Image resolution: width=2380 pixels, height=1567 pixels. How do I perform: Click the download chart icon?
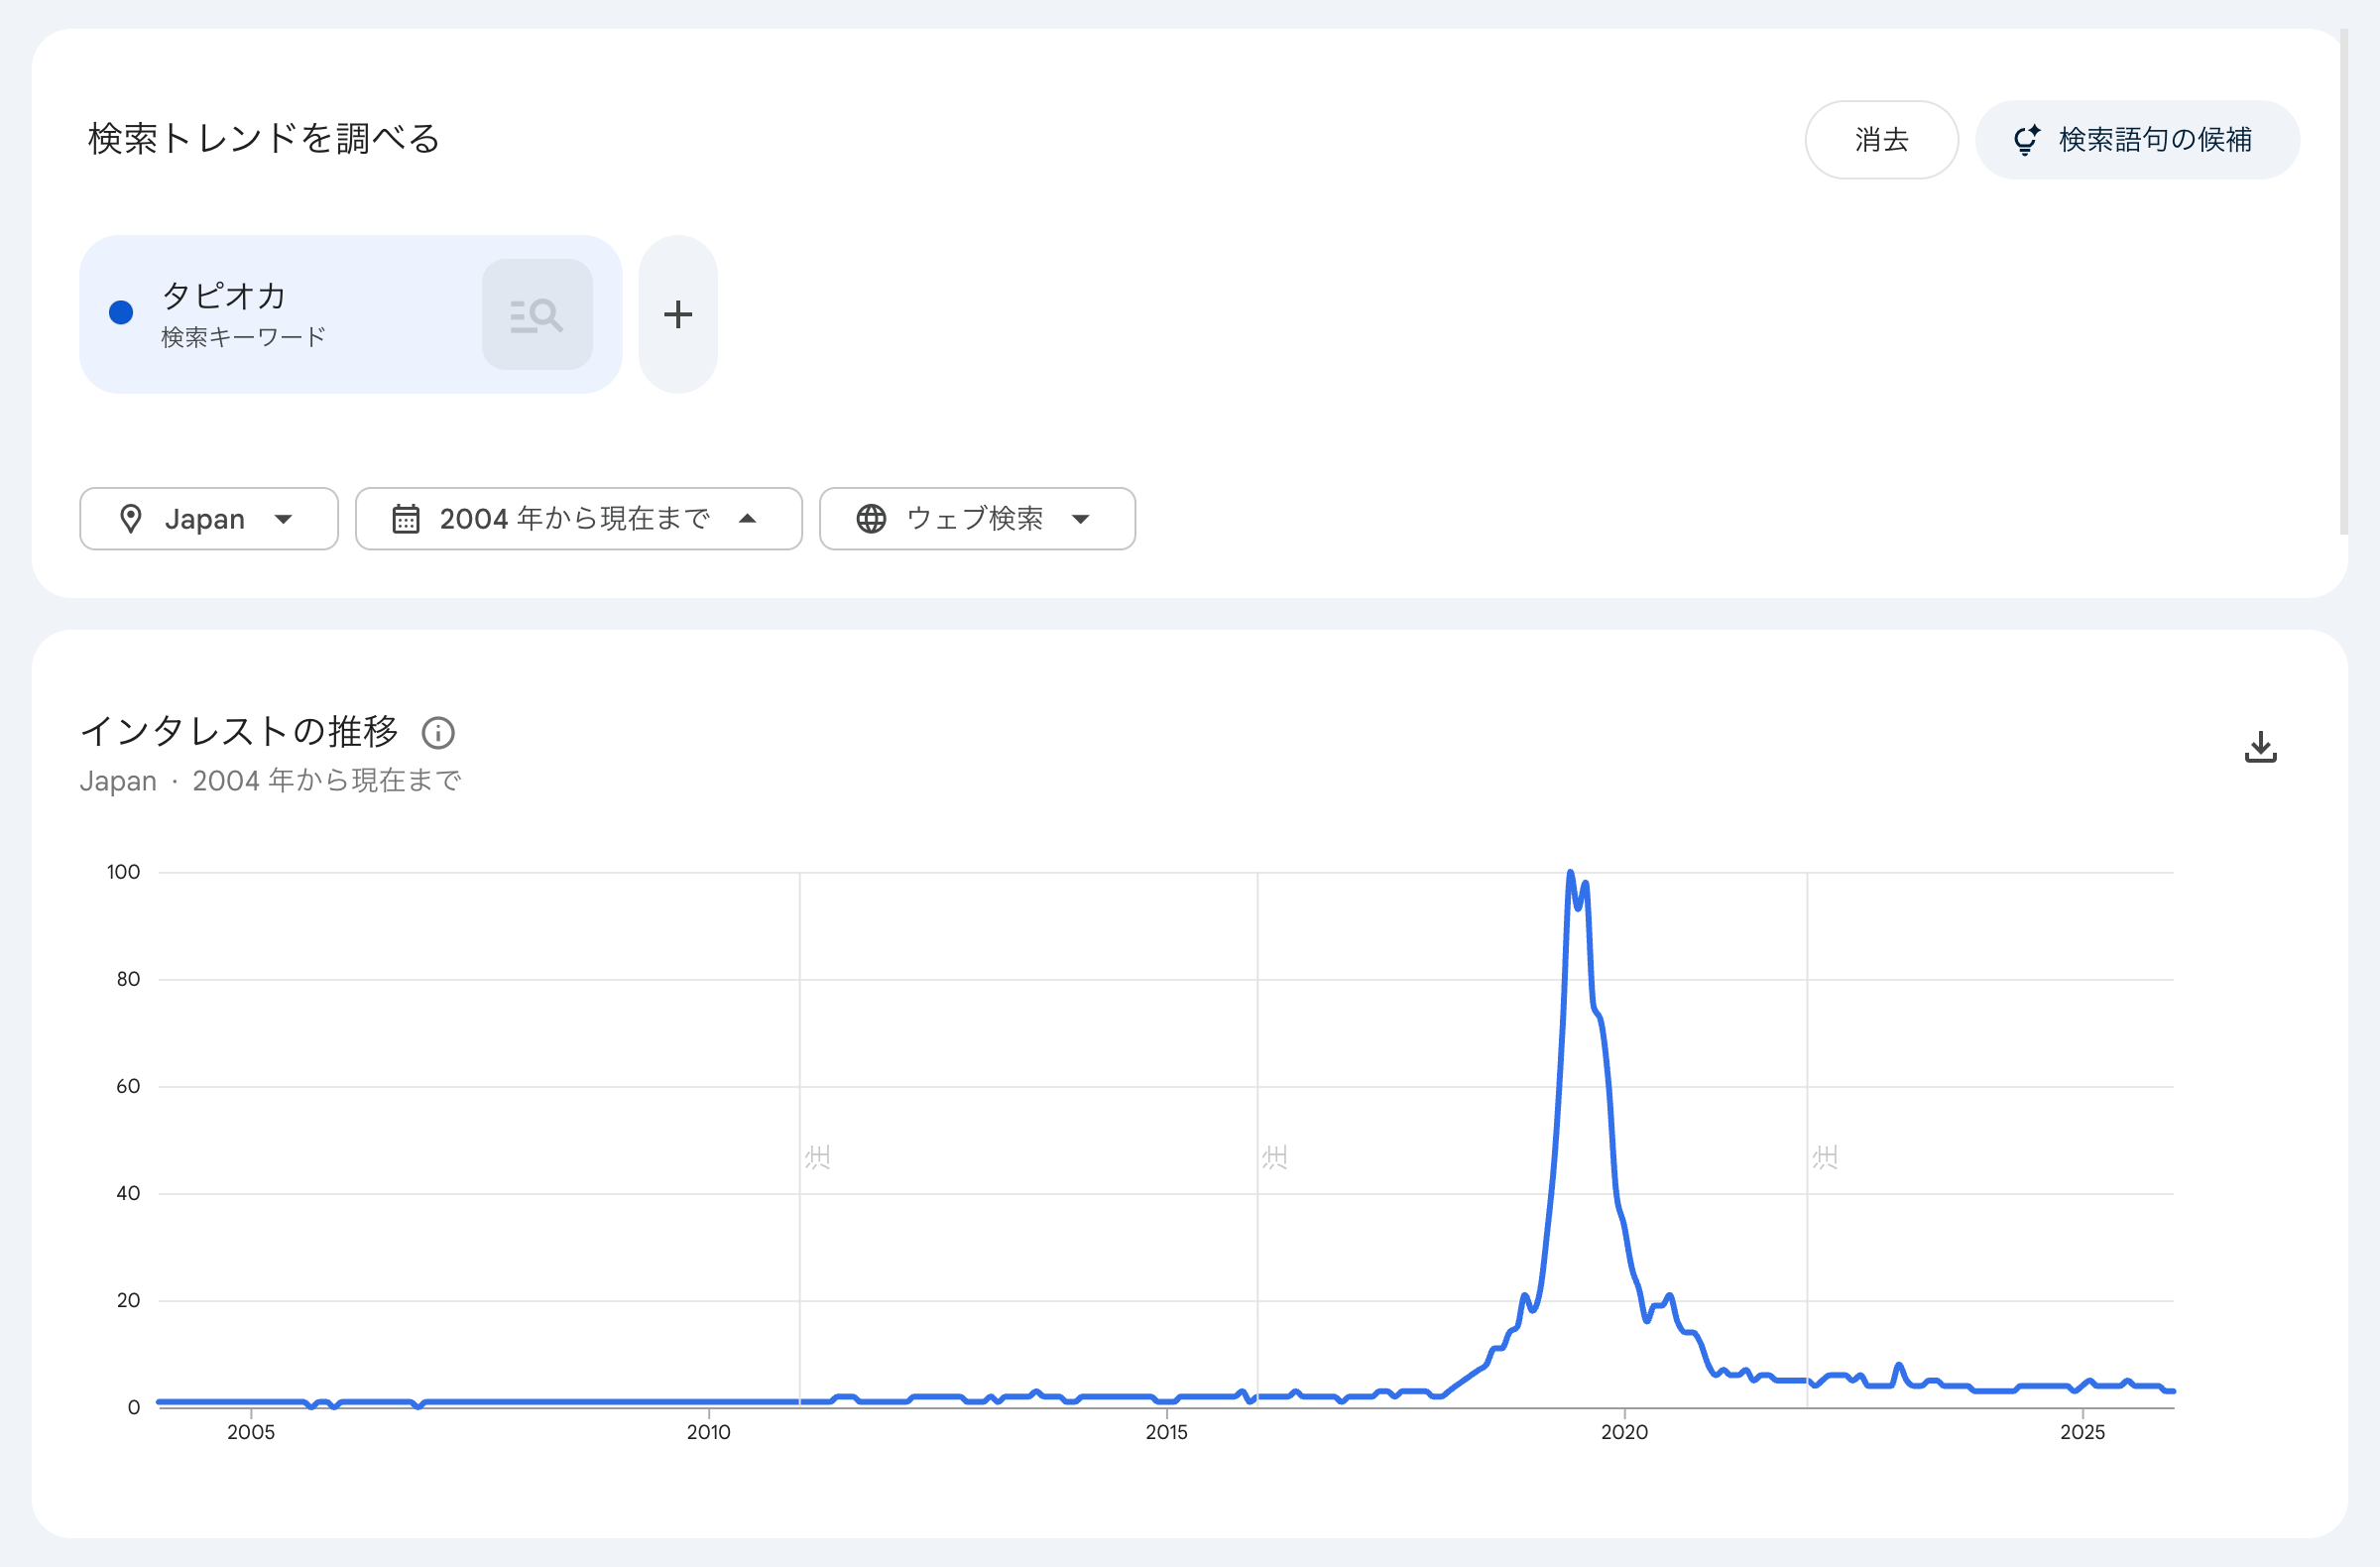click(x=2260, y=747)
